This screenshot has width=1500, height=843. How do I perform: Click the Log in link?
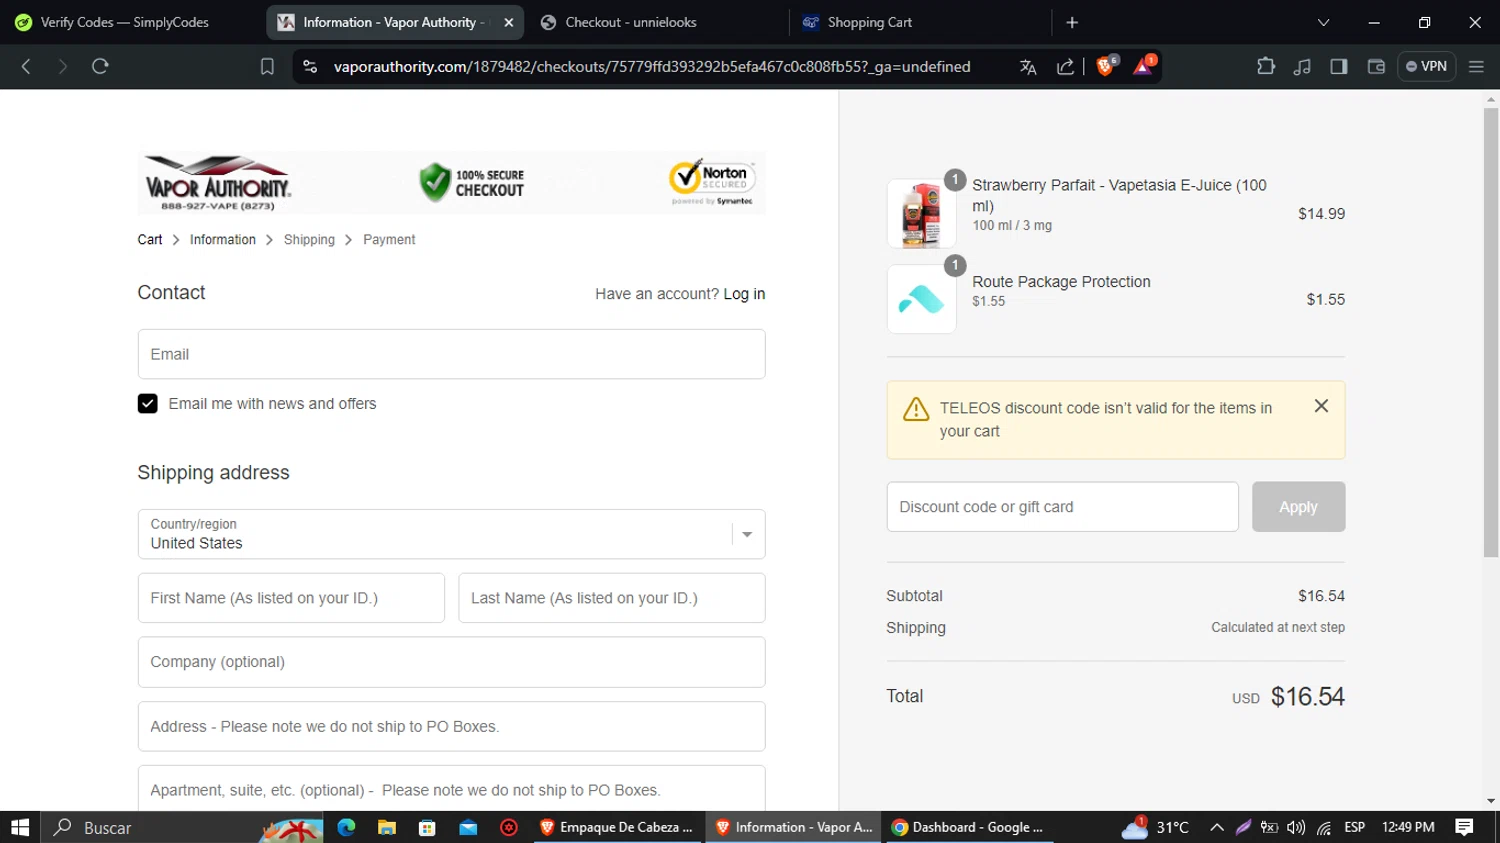(x=744, y=294)
